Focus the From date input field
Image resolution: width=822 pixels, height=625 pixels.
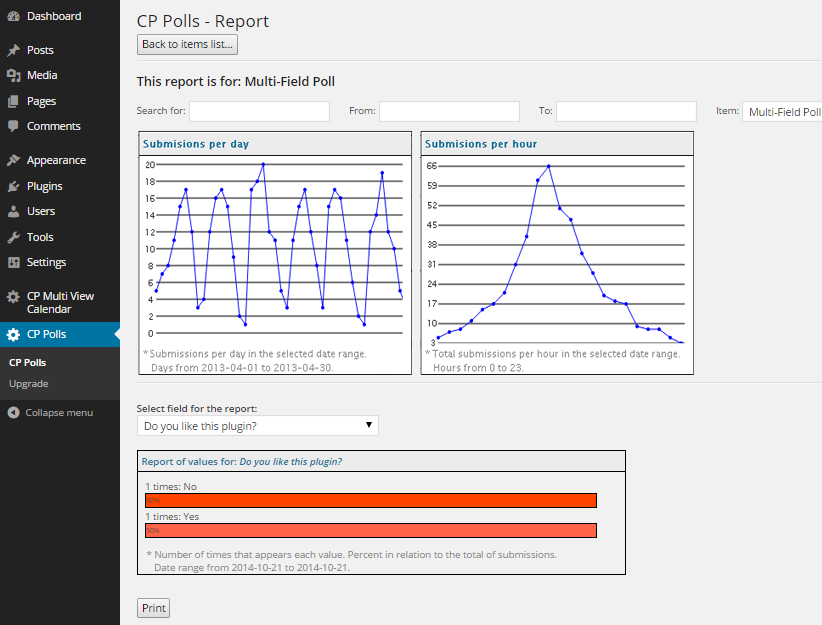click(x=449, y=111)
